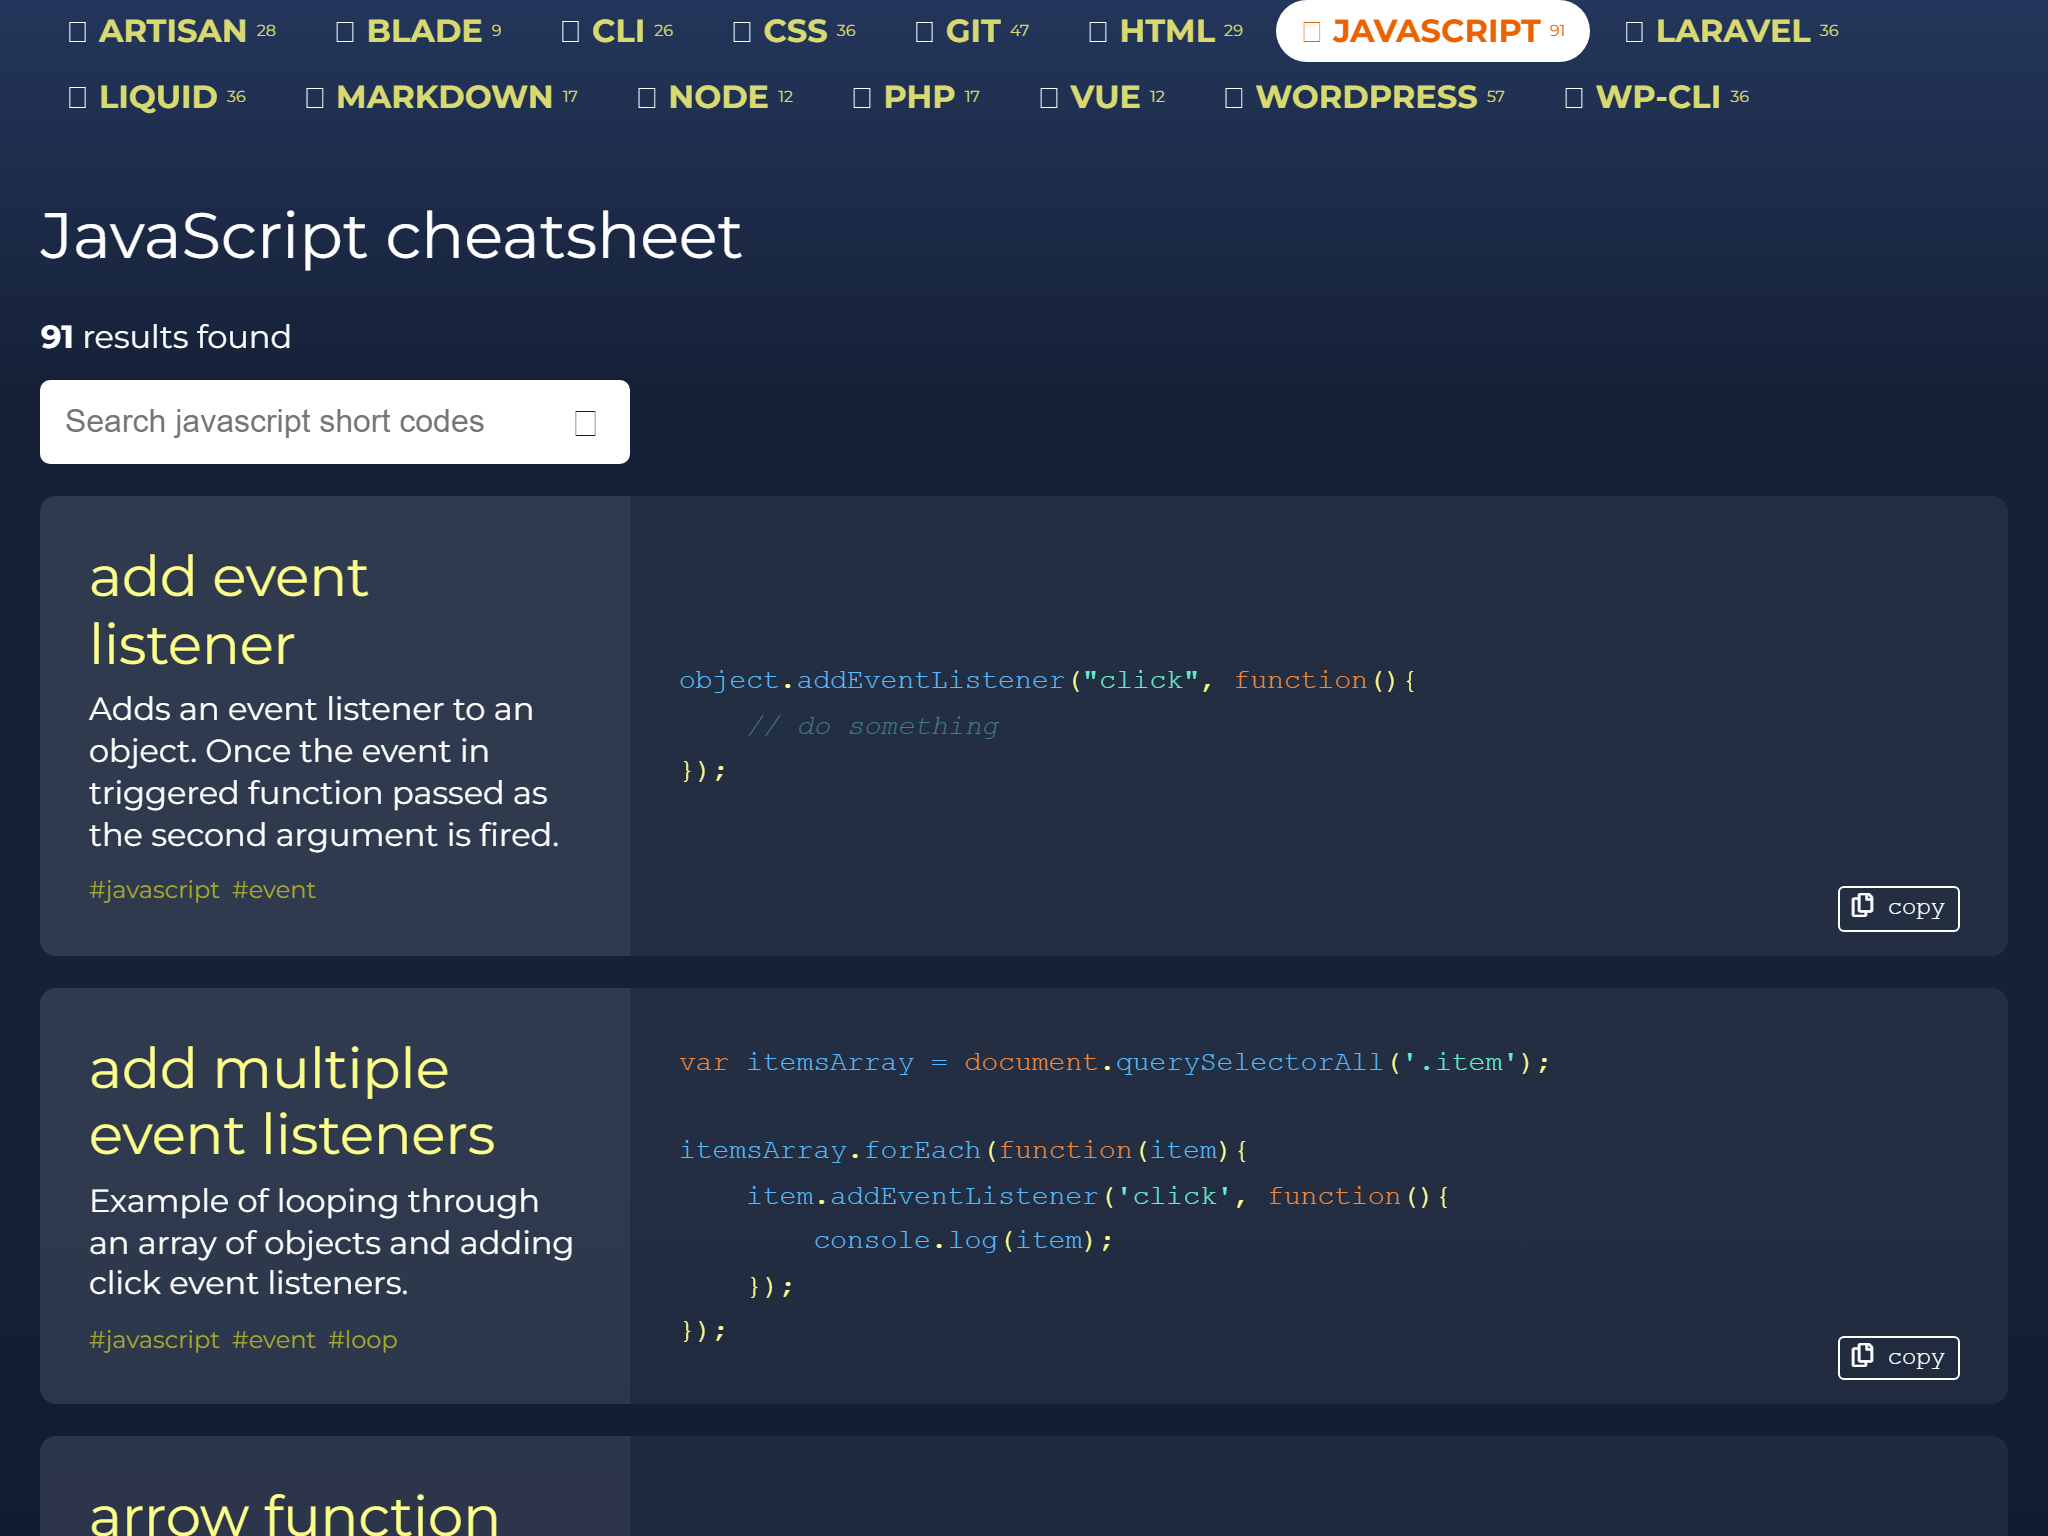Open the WP-CLI cheatsheet tab
Image resolution: width=2048 pixels, height=1536 pixels.
(1657, 97)
